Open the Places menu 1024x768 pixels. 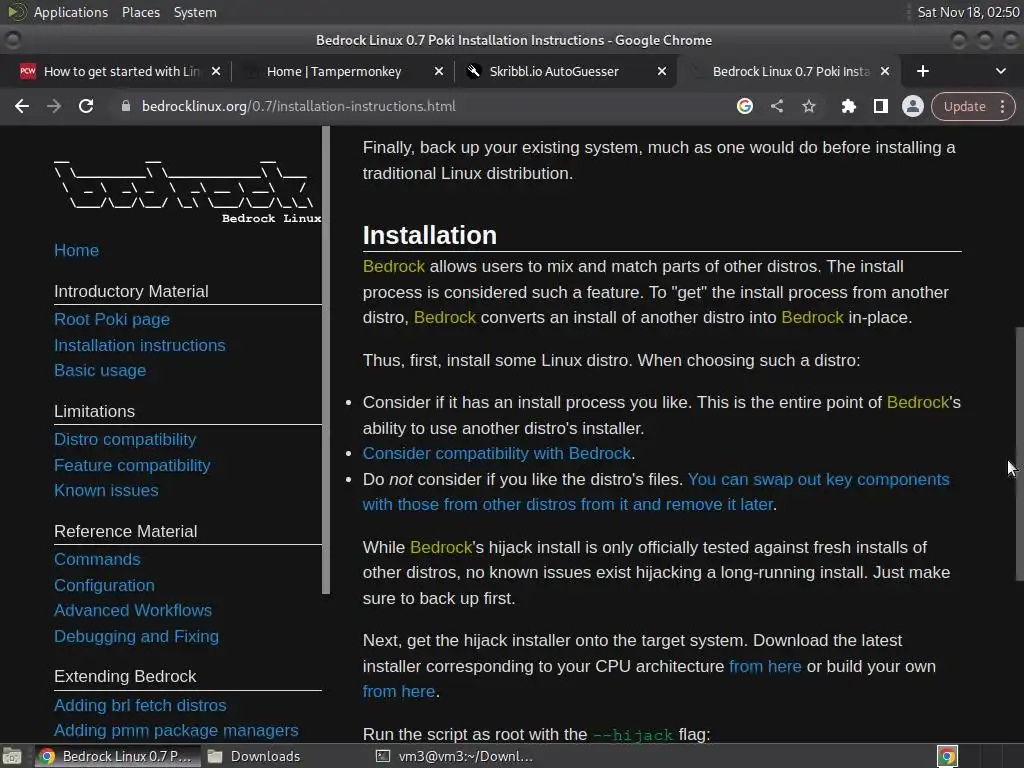click(x=140, y=12)
